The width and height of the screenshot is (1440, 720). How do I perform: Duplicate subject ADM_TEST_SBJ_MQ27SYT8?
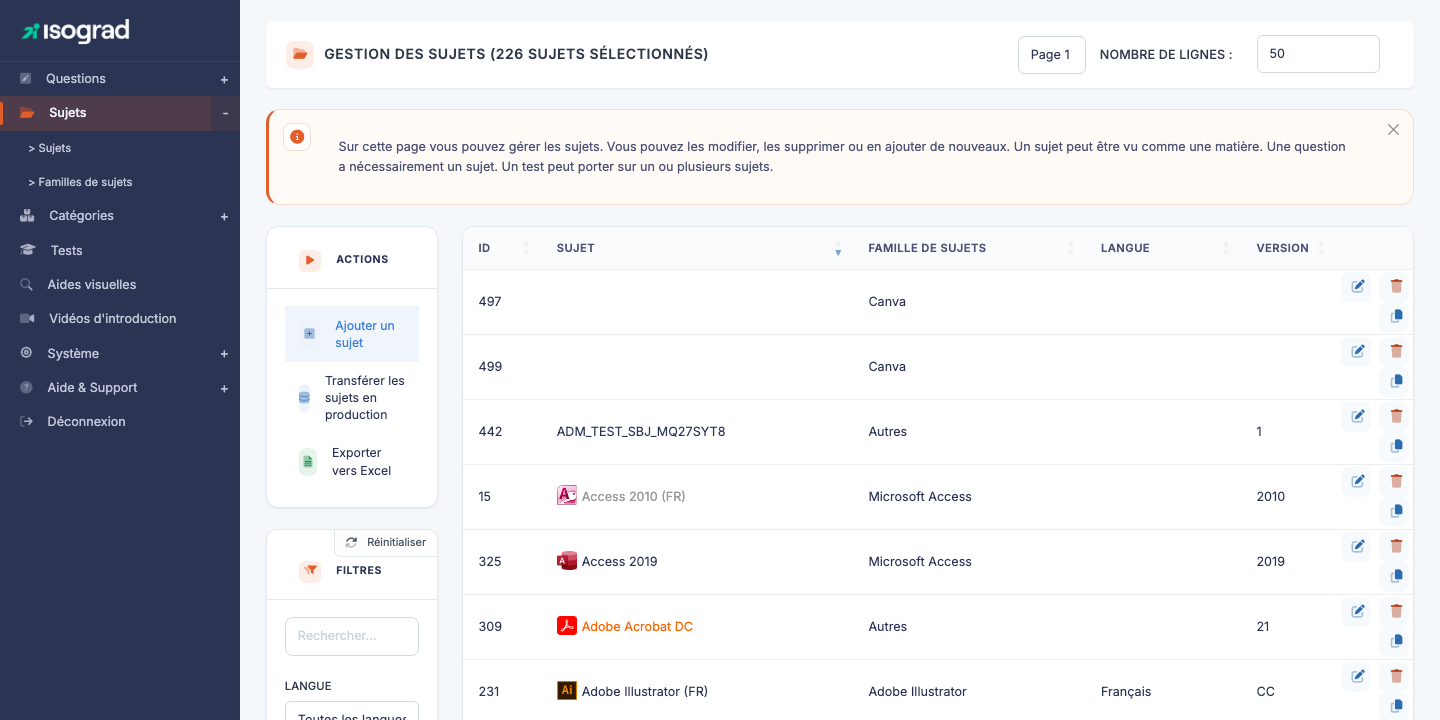[1396, 446]
